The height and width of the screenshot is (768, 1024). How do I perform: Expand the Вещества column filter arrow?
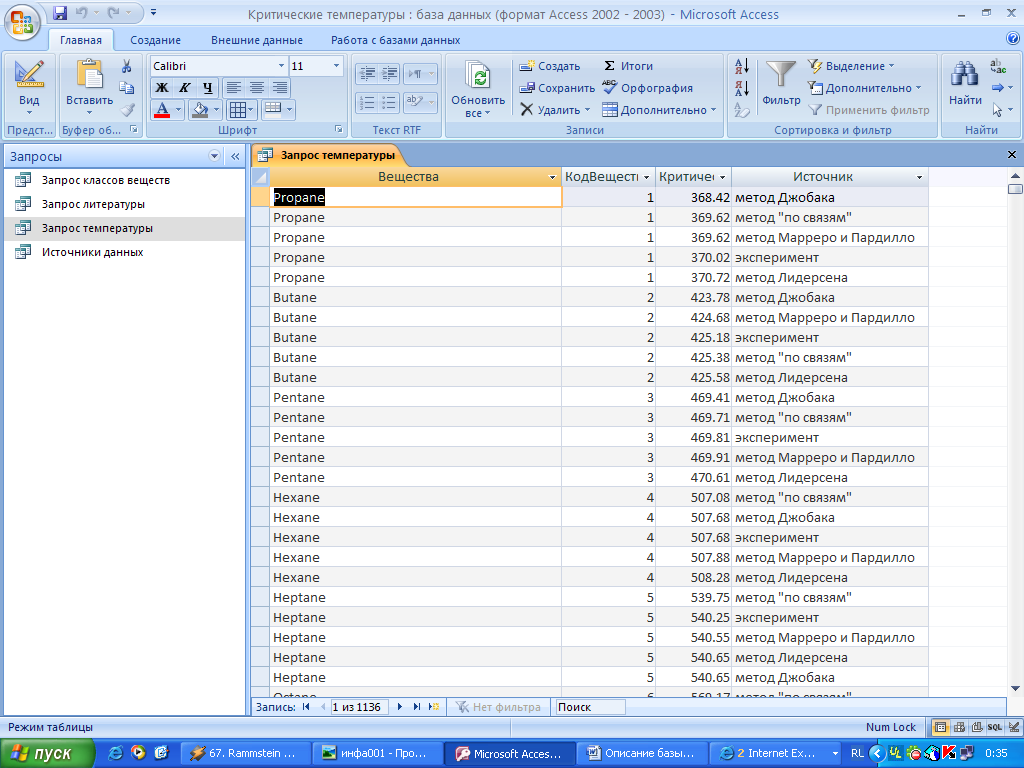tap(553, 177)
